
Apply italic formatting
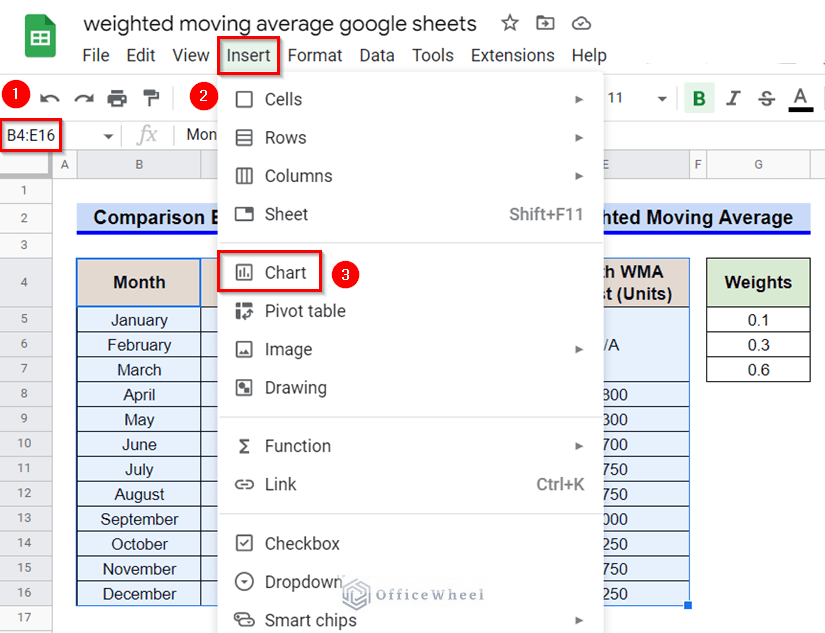coord(733,98)
